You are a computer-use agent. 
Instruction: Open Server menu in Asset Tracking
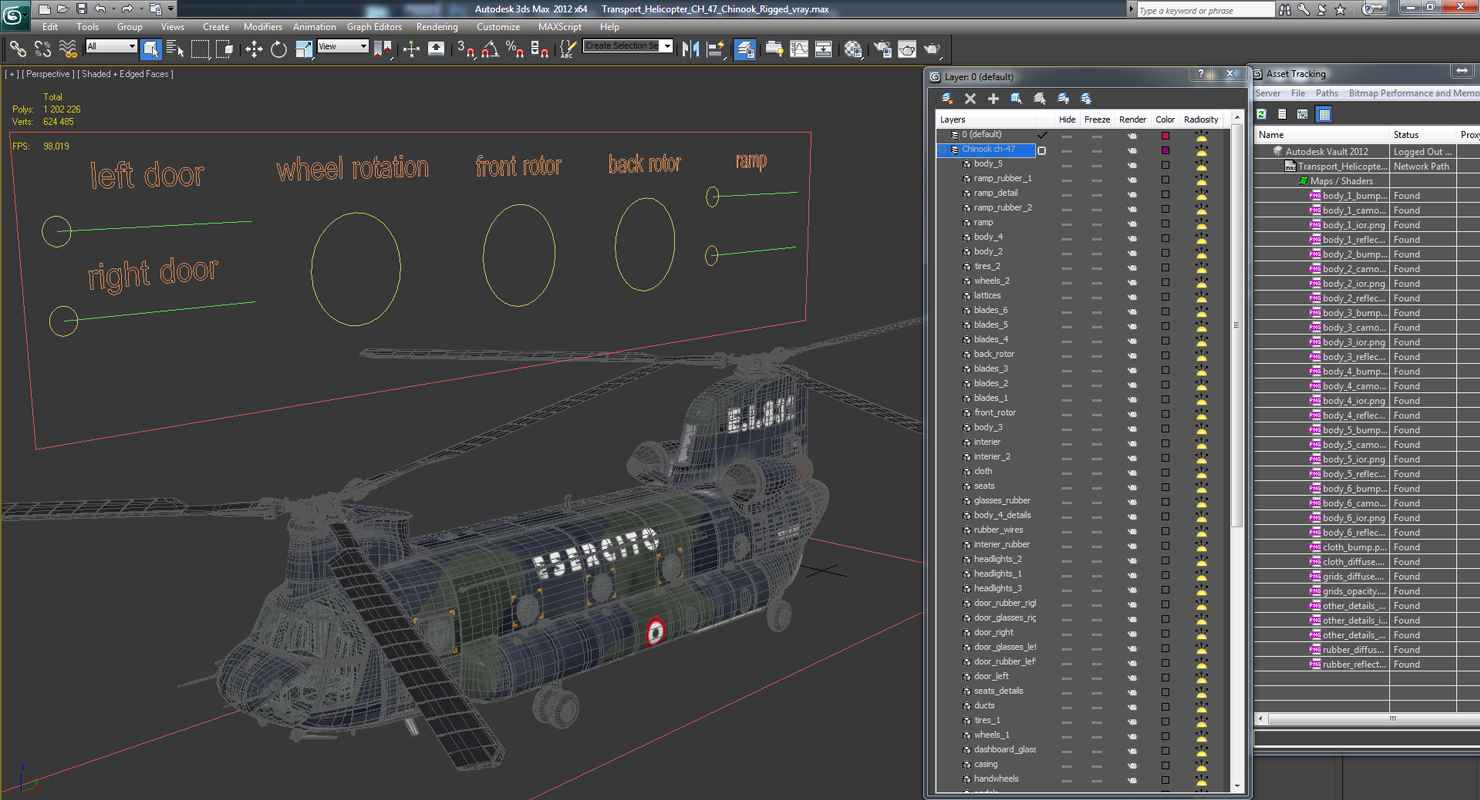point(1268,93)
